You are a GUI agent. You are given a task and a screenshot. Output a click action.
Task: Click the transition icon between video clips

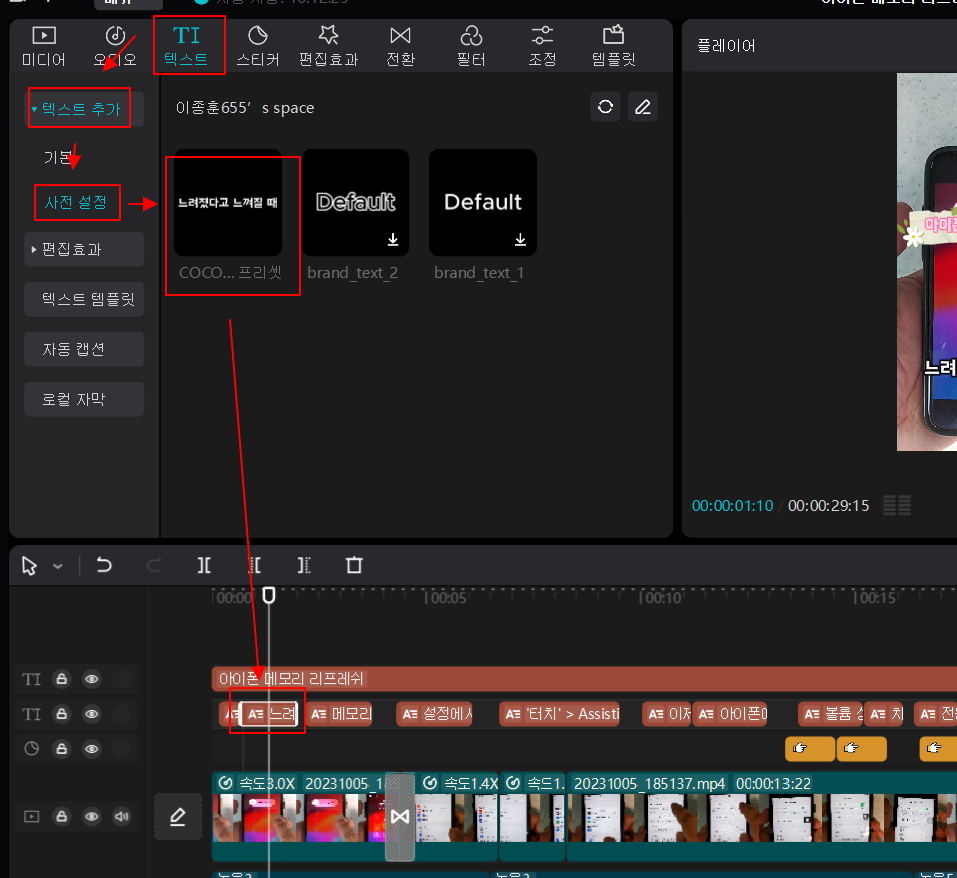coord(400,816)
